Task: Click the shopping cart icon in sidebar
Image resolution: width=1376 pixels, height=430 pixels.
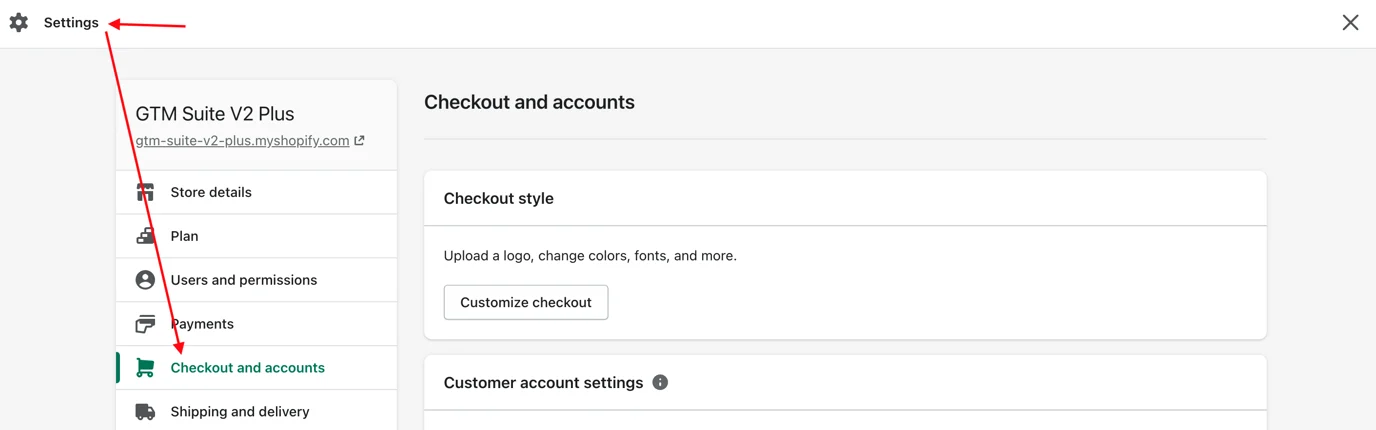Action: (x=145, y=368)
